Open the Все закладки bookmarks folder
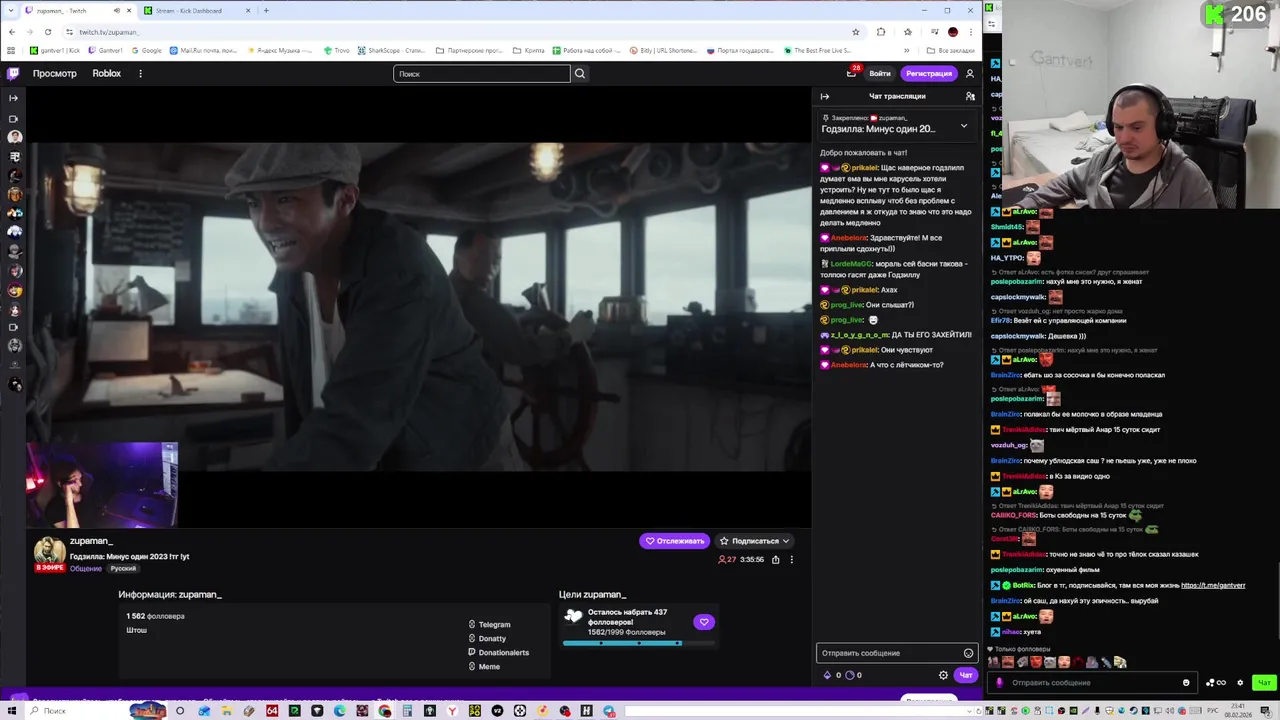1280x720 pixels. 951,50
